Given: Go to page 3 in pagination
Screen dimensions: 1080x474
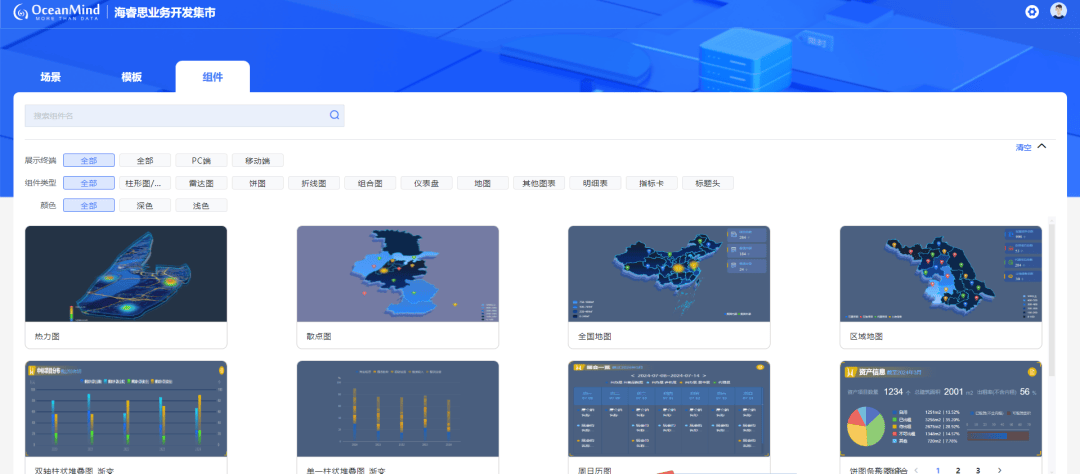Looking at the screenshot, I should point(978,470).
